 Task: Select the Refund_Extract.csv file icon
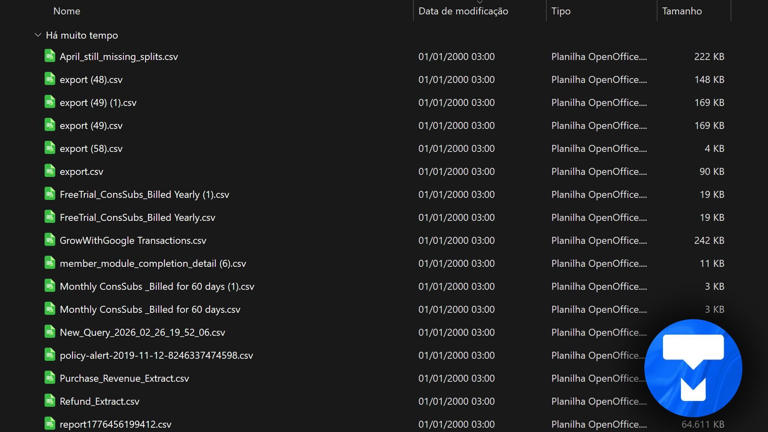point(50,402)
